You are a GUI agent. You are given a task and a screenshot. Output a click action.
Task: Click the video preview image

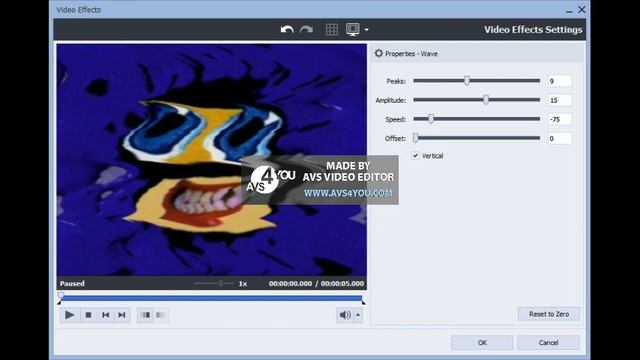pyautogui.click(x=211, y=160)
